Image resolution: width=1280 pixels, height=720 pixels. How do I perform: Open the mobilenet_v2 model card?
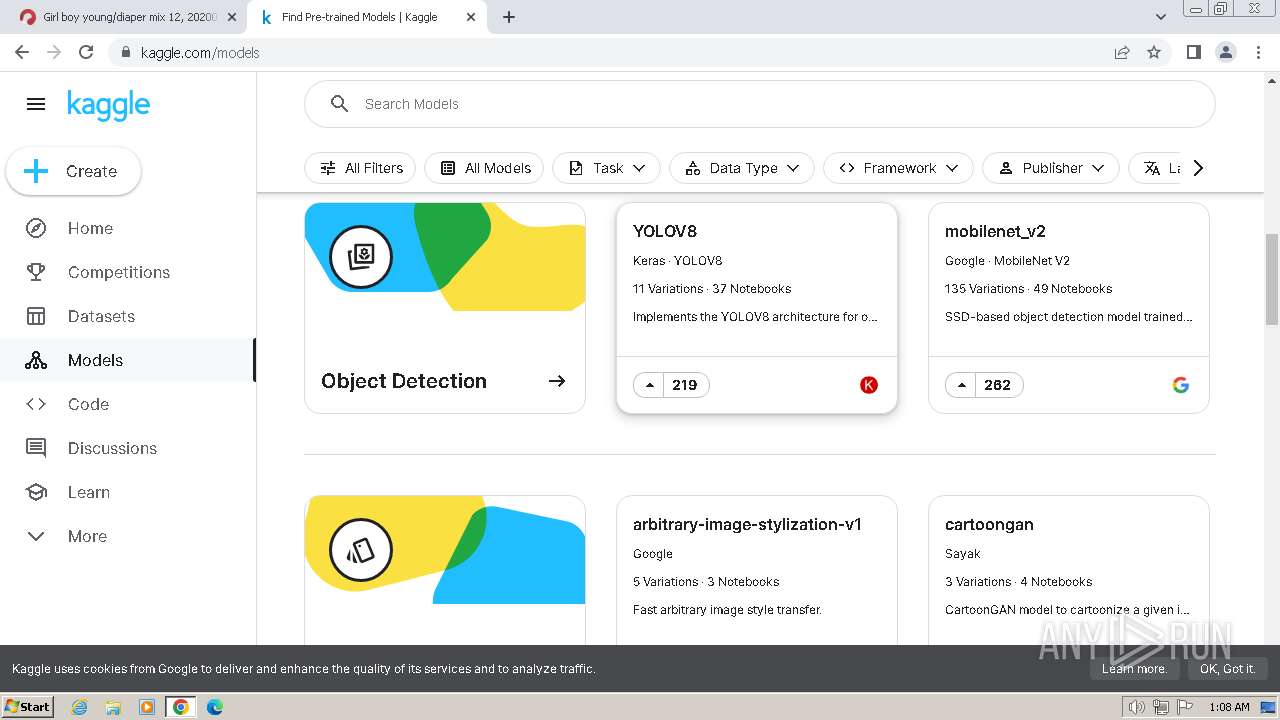(1069, 308)
